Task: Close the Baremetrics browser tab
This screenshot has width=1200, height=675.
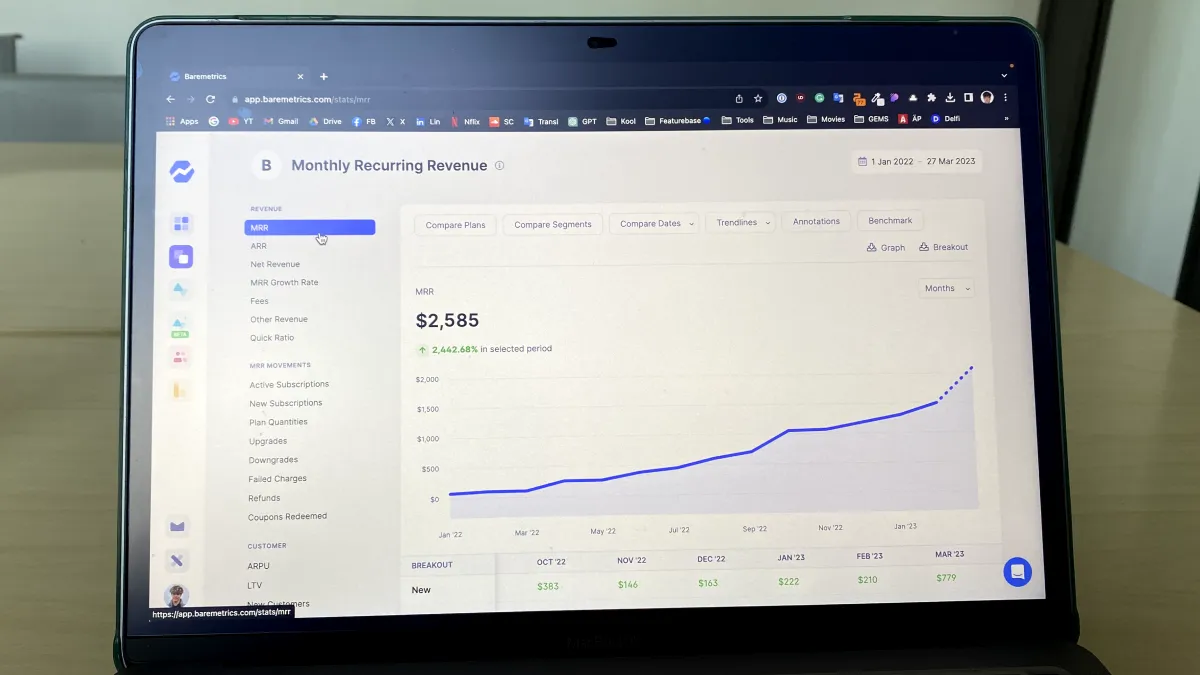Action: (x=300, y=76)
